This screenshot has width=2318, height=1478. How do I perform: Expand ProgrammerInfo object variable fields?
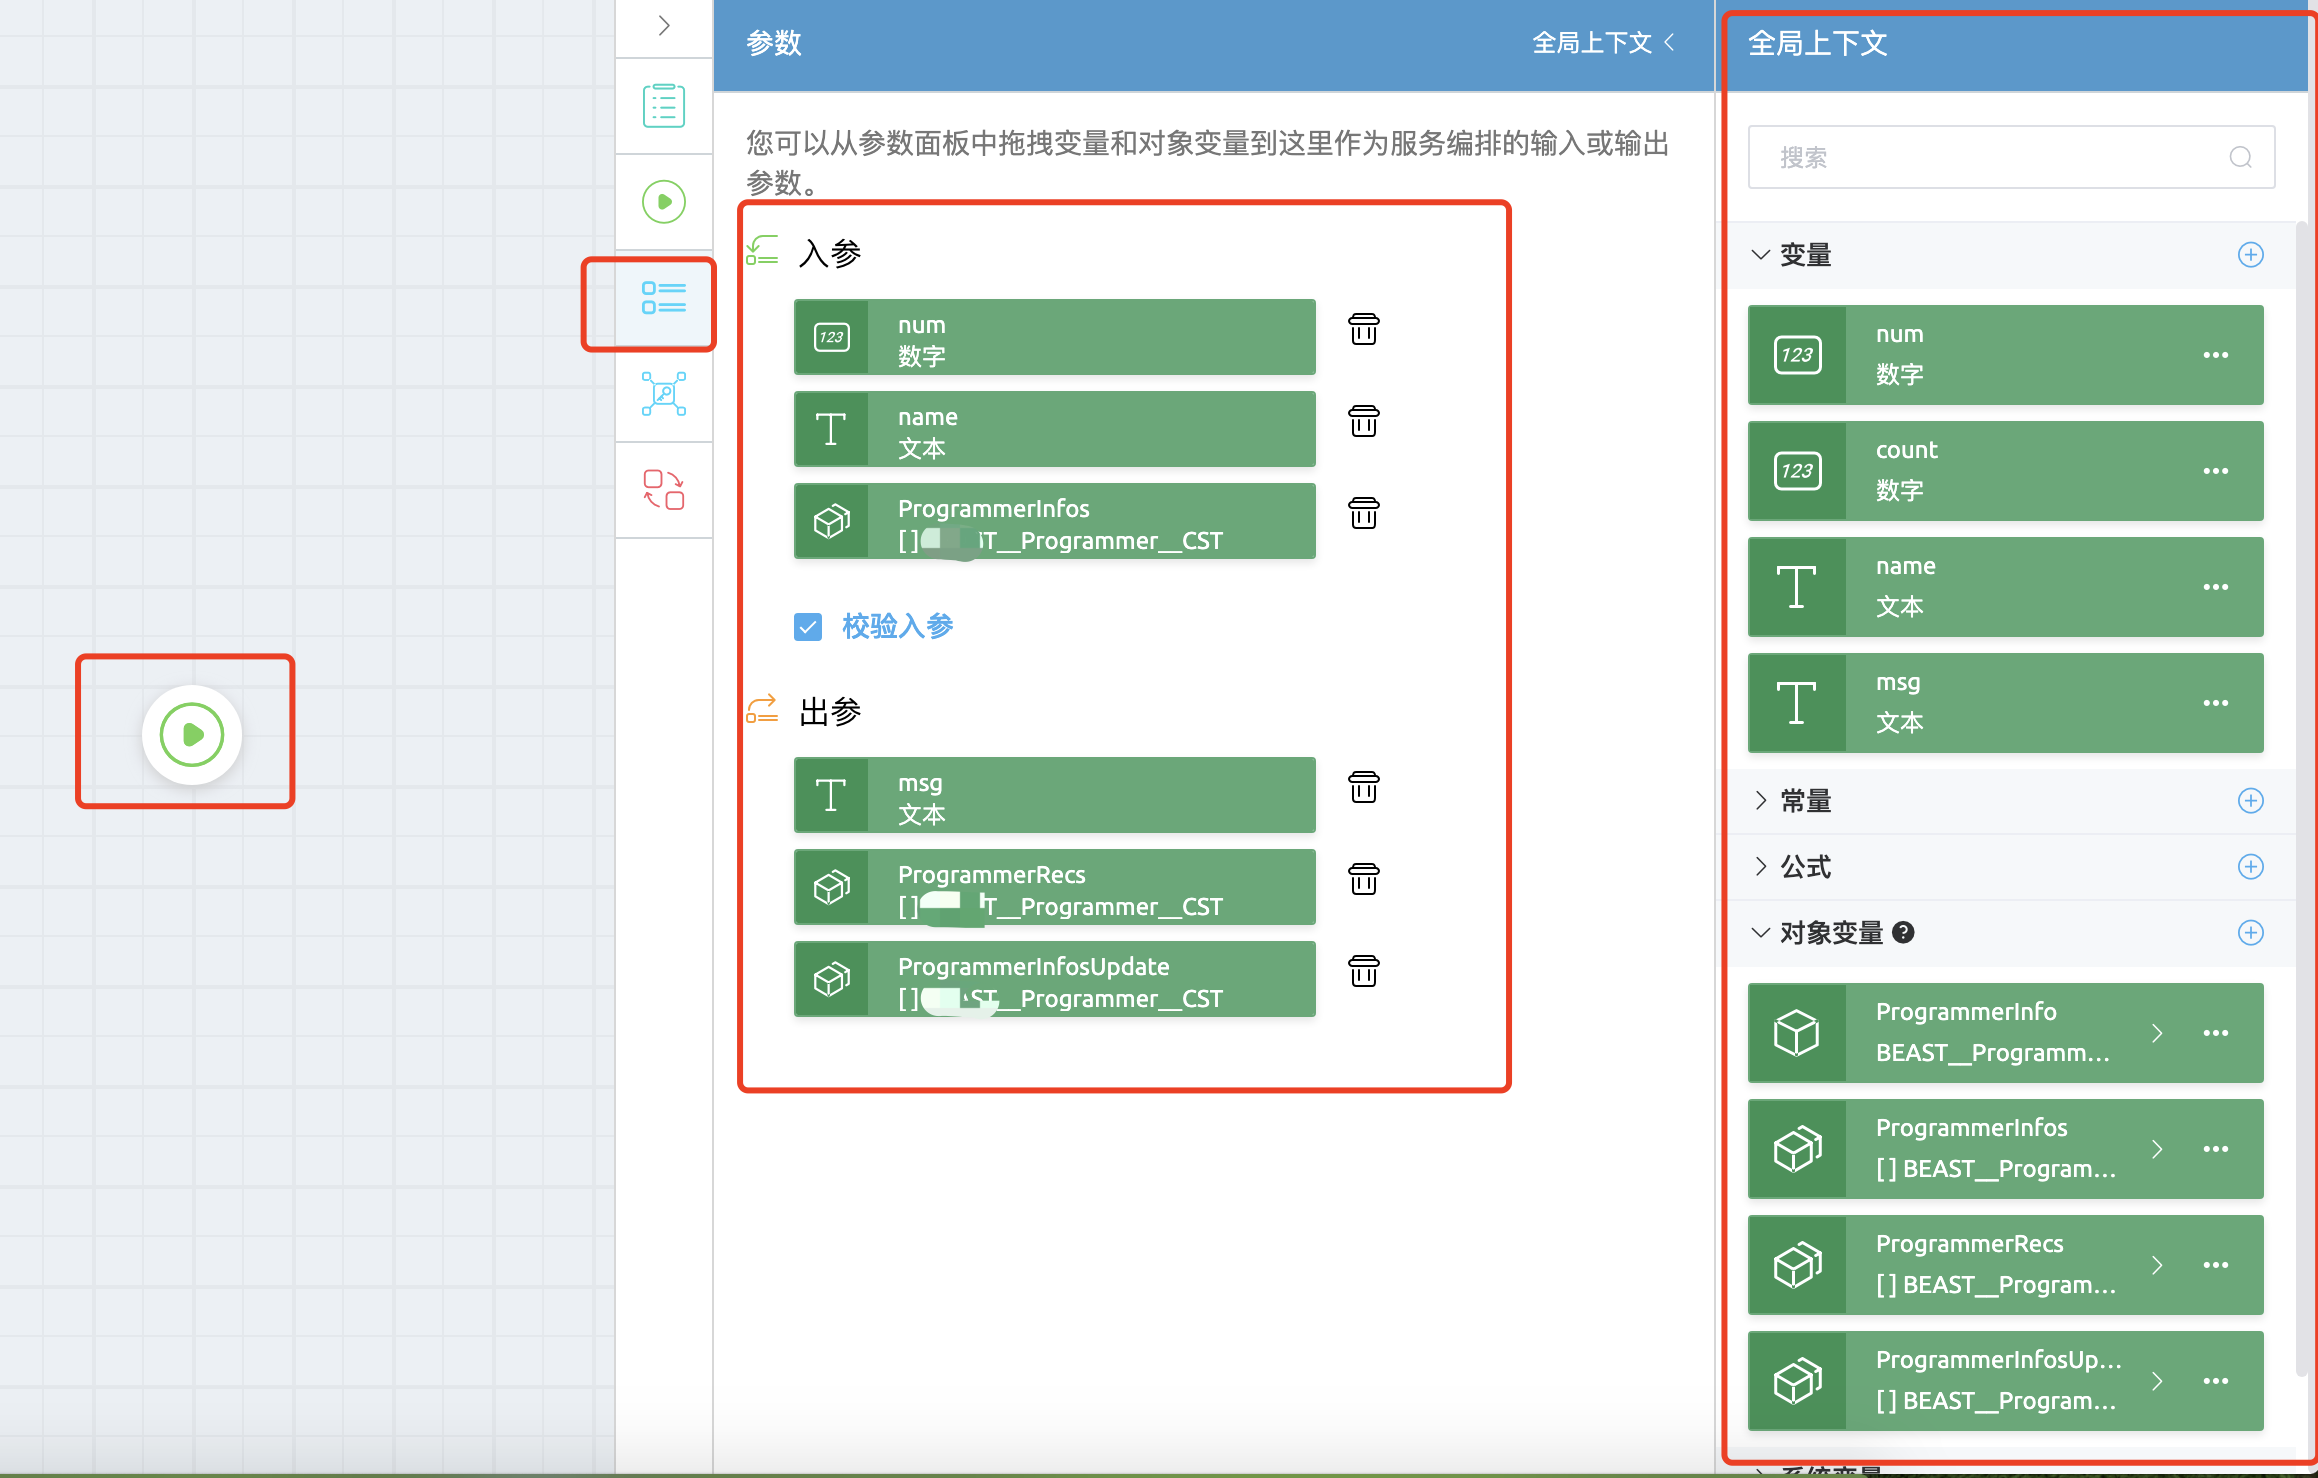2157,1033
